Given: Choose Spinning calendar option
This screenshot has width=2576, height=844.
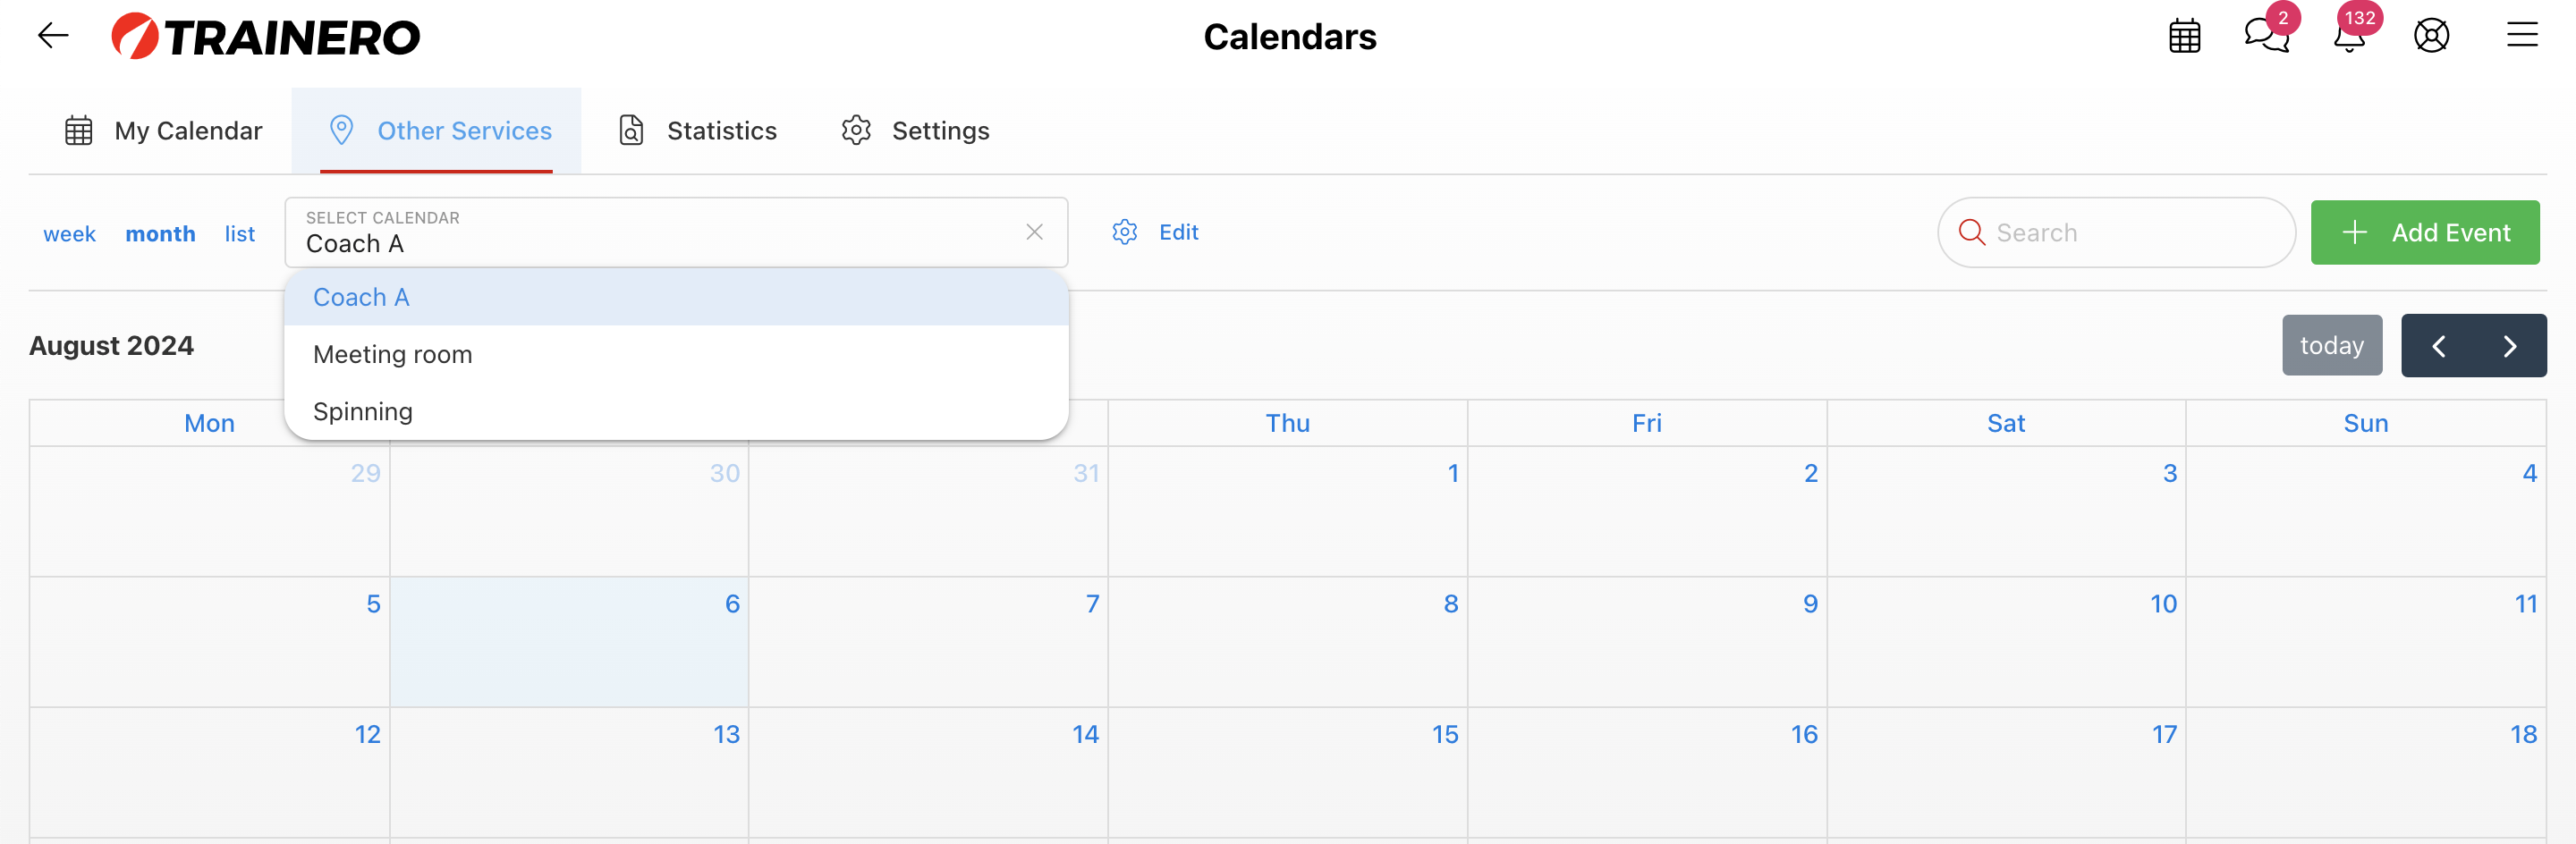Looking at the screenshot, I should pyautogui.click(x=362, y=411).
